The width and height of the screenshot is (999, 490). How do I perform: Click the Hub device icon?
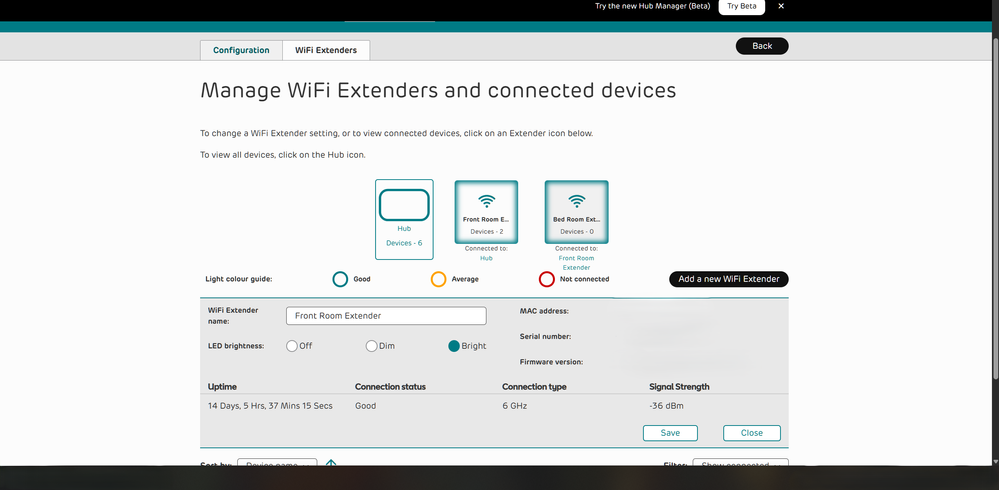tap(404, 219)
